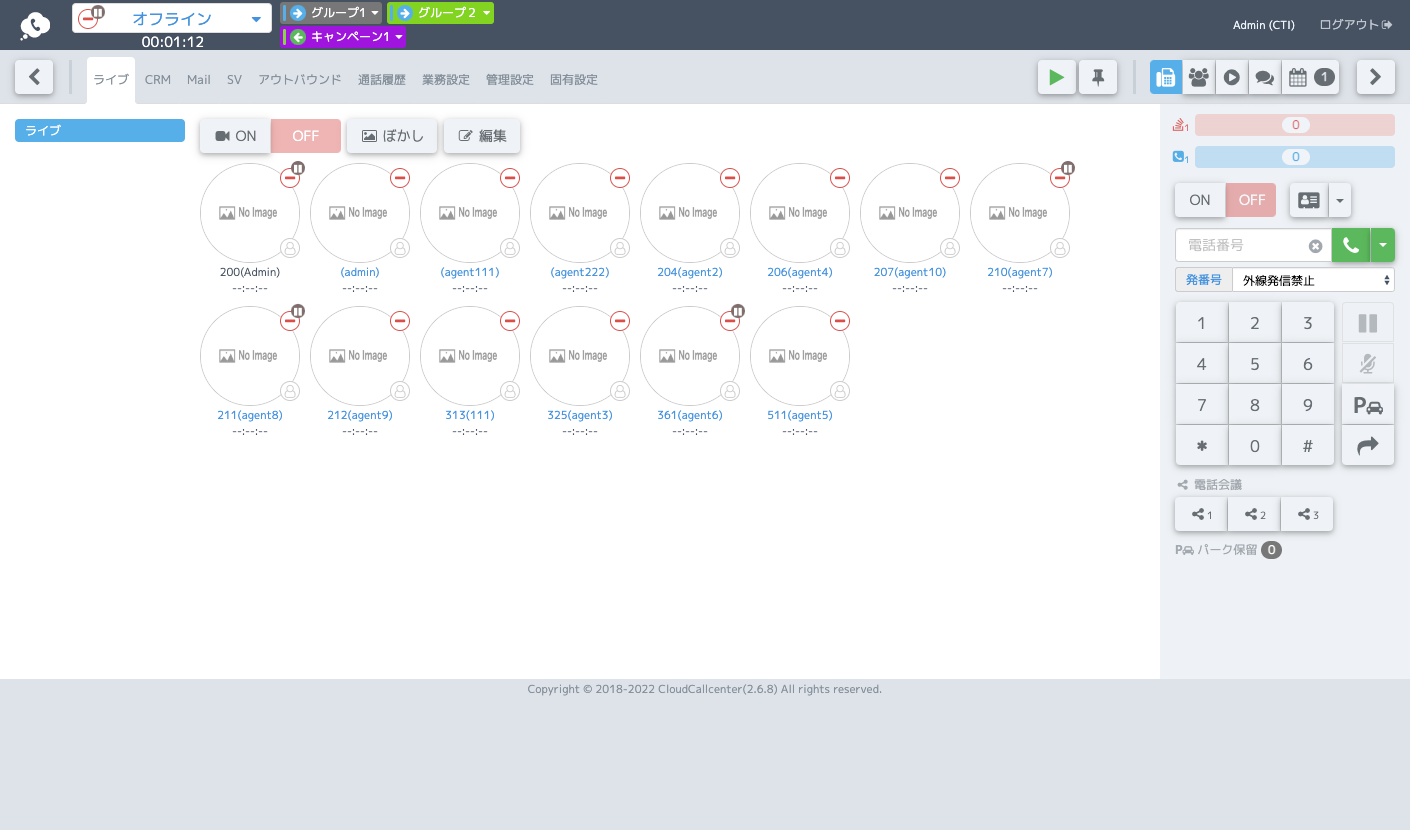The width and height of the screenshot is (1410, 830).
Task: Open the 業務設定 tab
Action: (x=446, y=80)
